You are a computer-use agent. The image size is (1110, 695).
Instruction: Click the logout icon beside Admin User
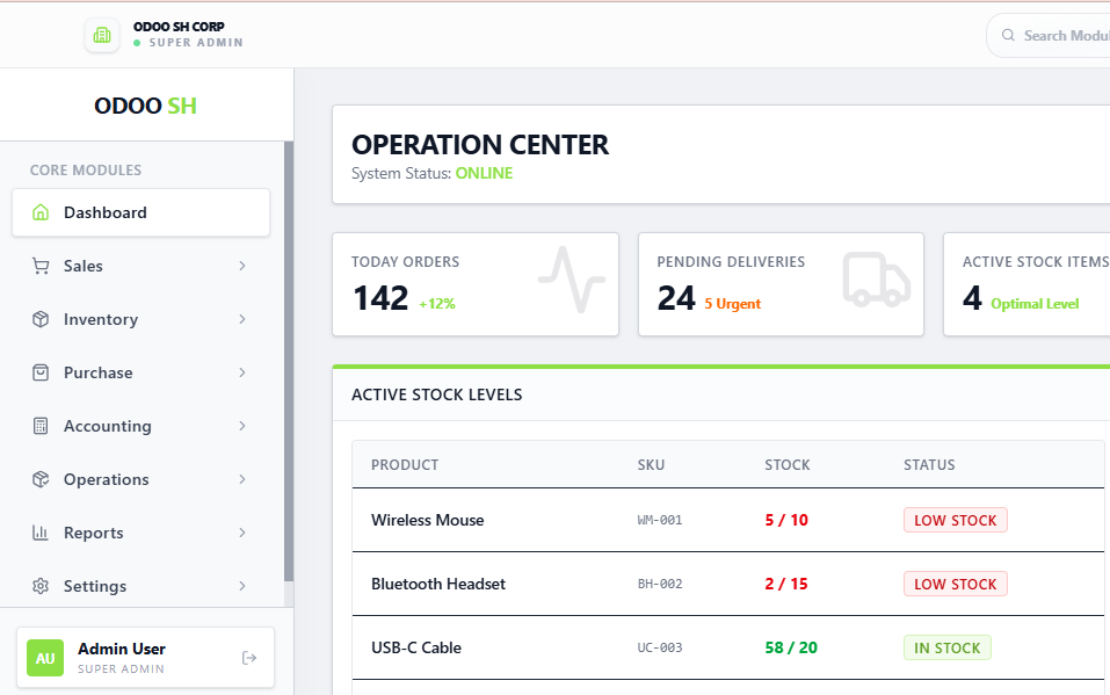pyautogui.click(x=249, y=658)
